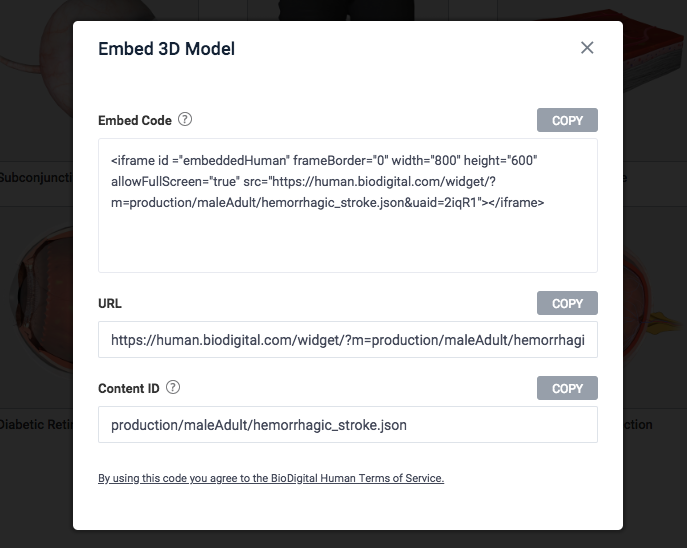Image resolution: width=687 pixels, height=548 pixels.
Task: Open the red tissue block thumbnail
Action: click(x=653, y=53)
